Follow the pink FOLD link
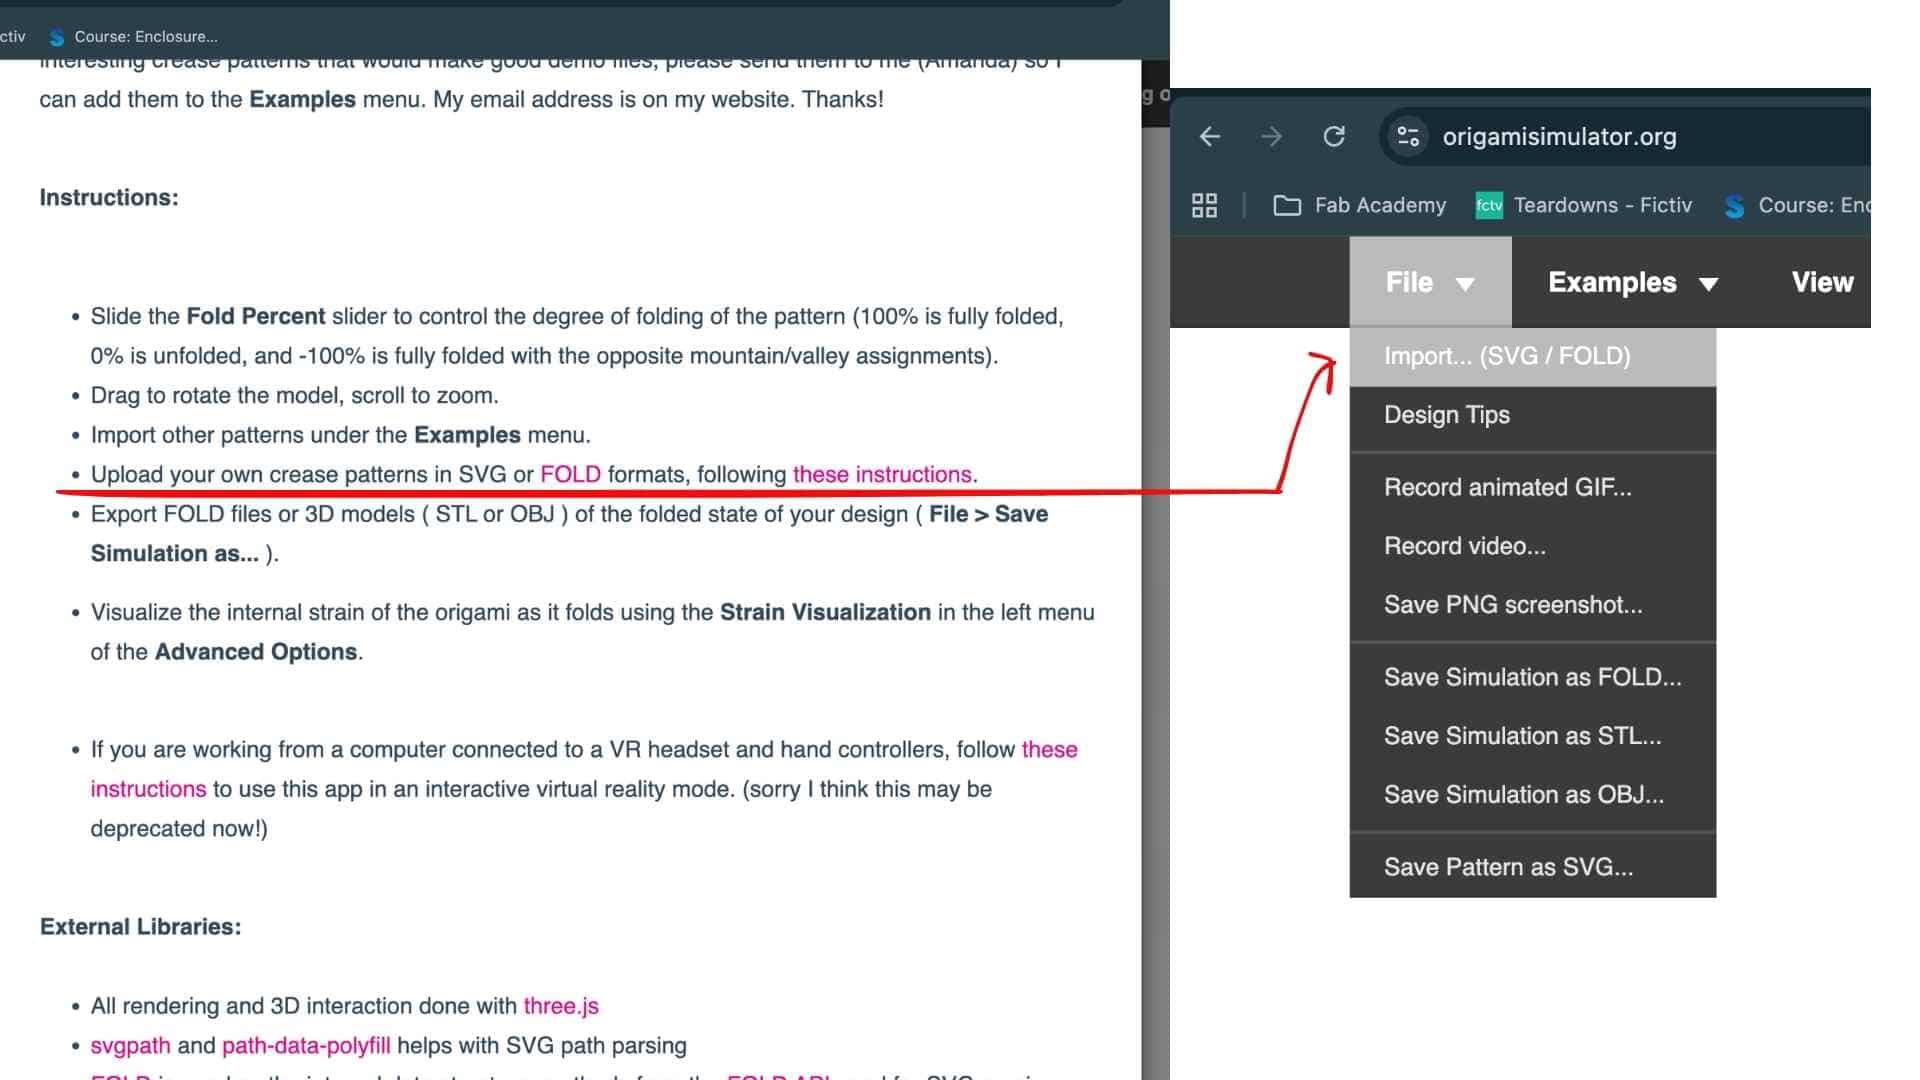This screenshot has height=1080, width=1920. (x=570, y=474)
